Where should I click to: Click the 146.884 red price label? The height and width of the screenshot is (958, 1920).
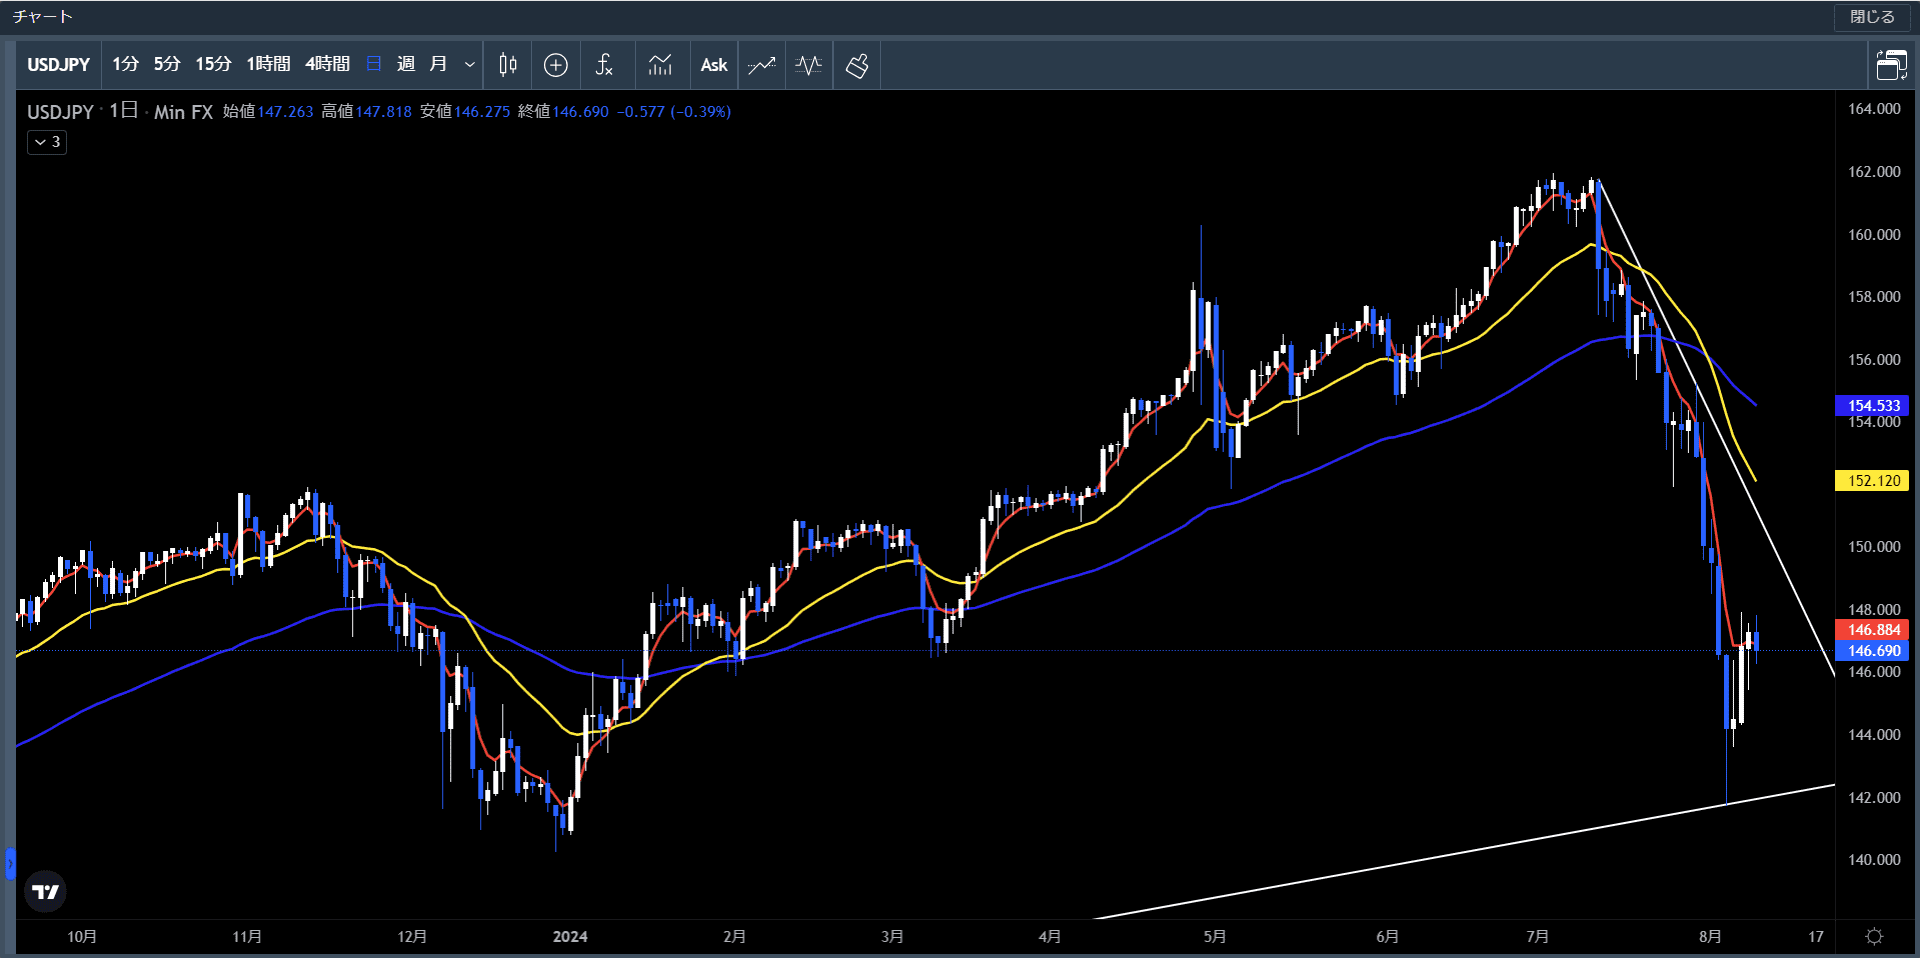(x=1873, y=630)
